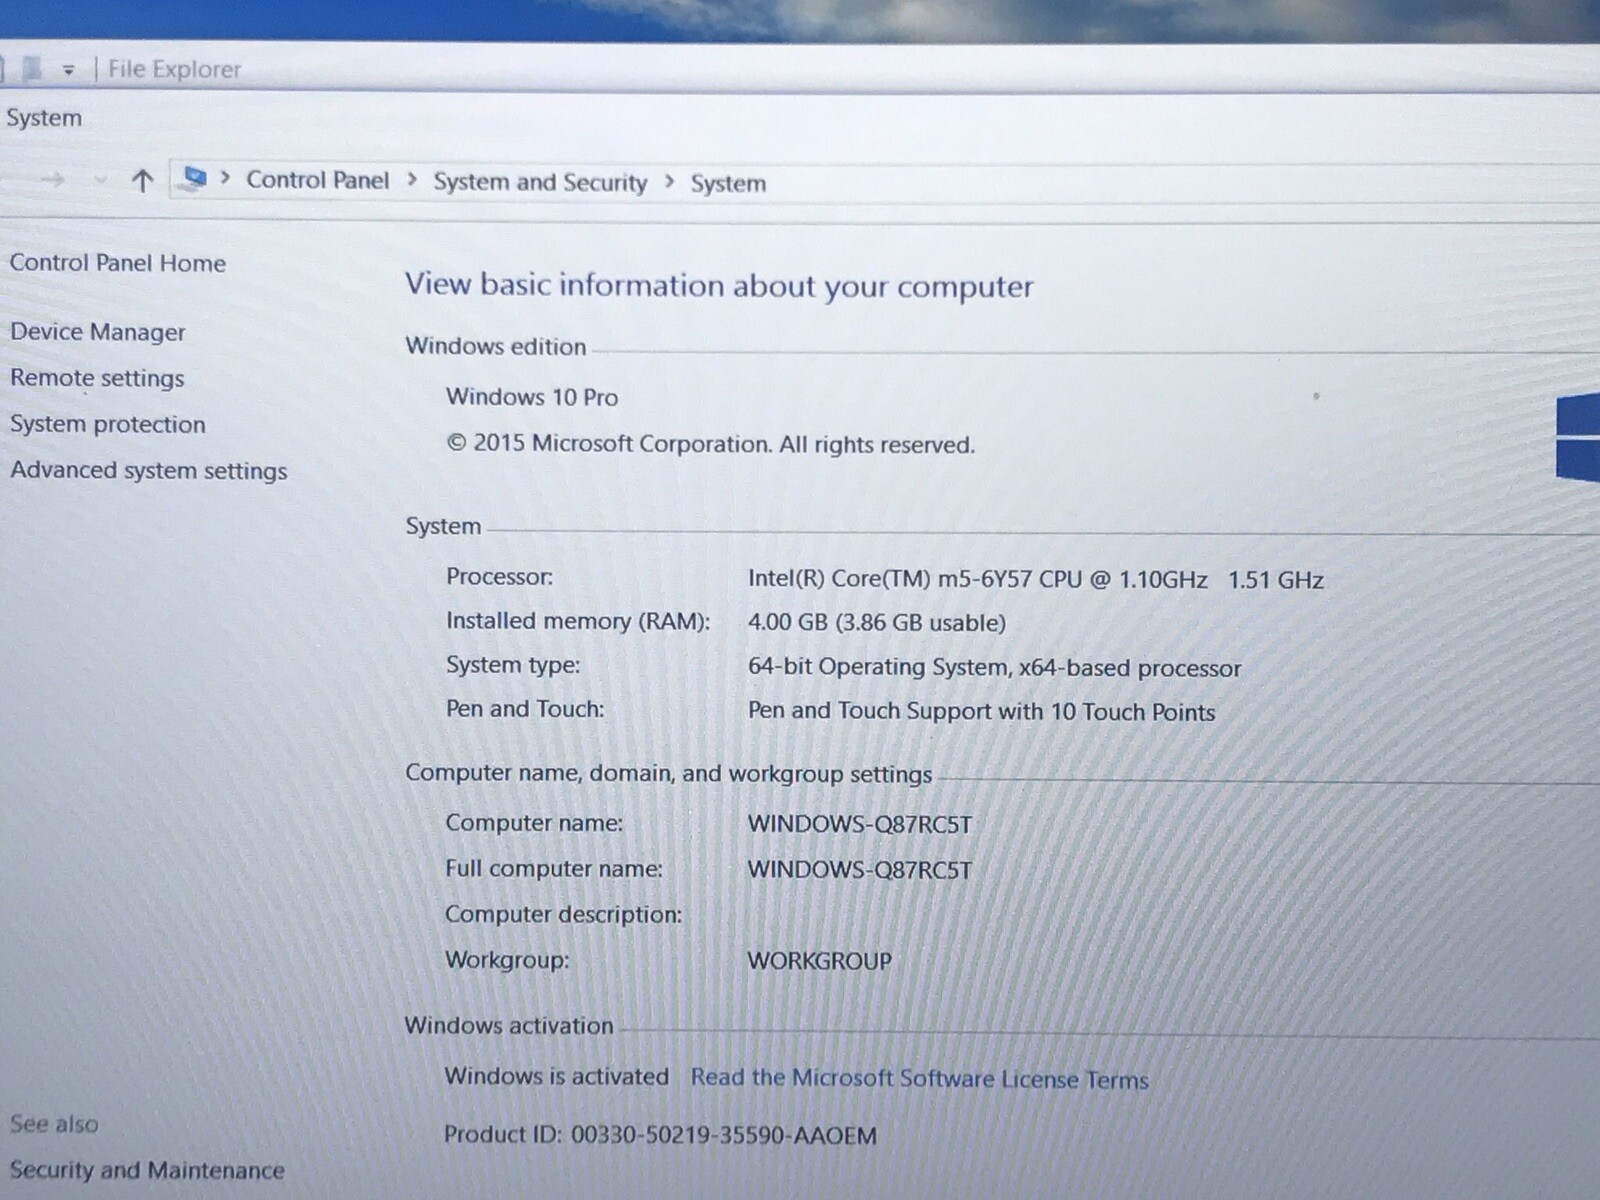Open Device Manager link
1600x1200 pixels.
(98, 332)
